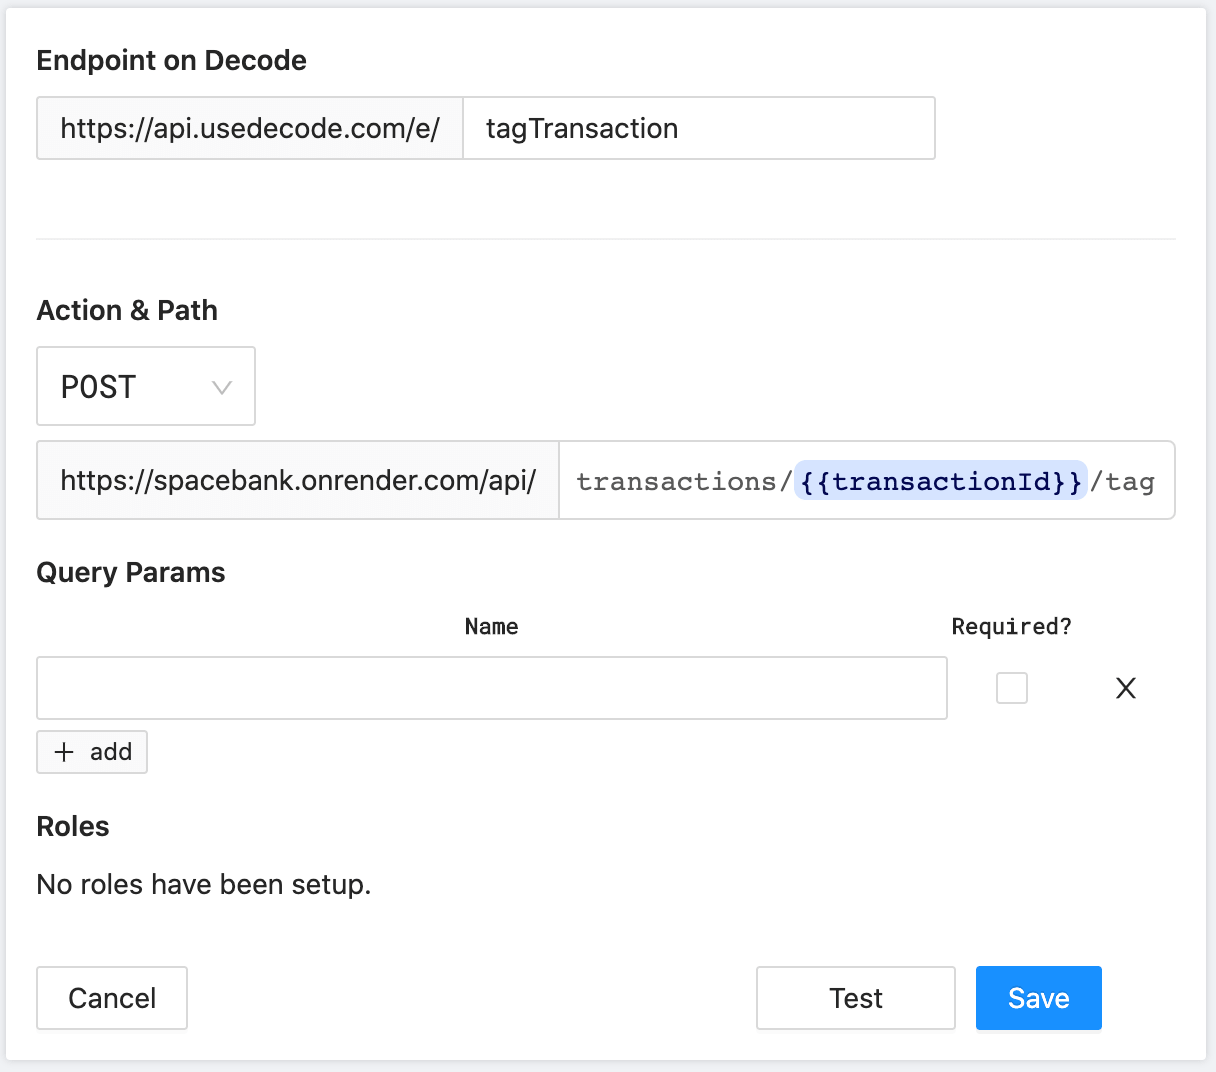Click the tagTransaction endpoint name field
1216x1072 pixels.
698,128
